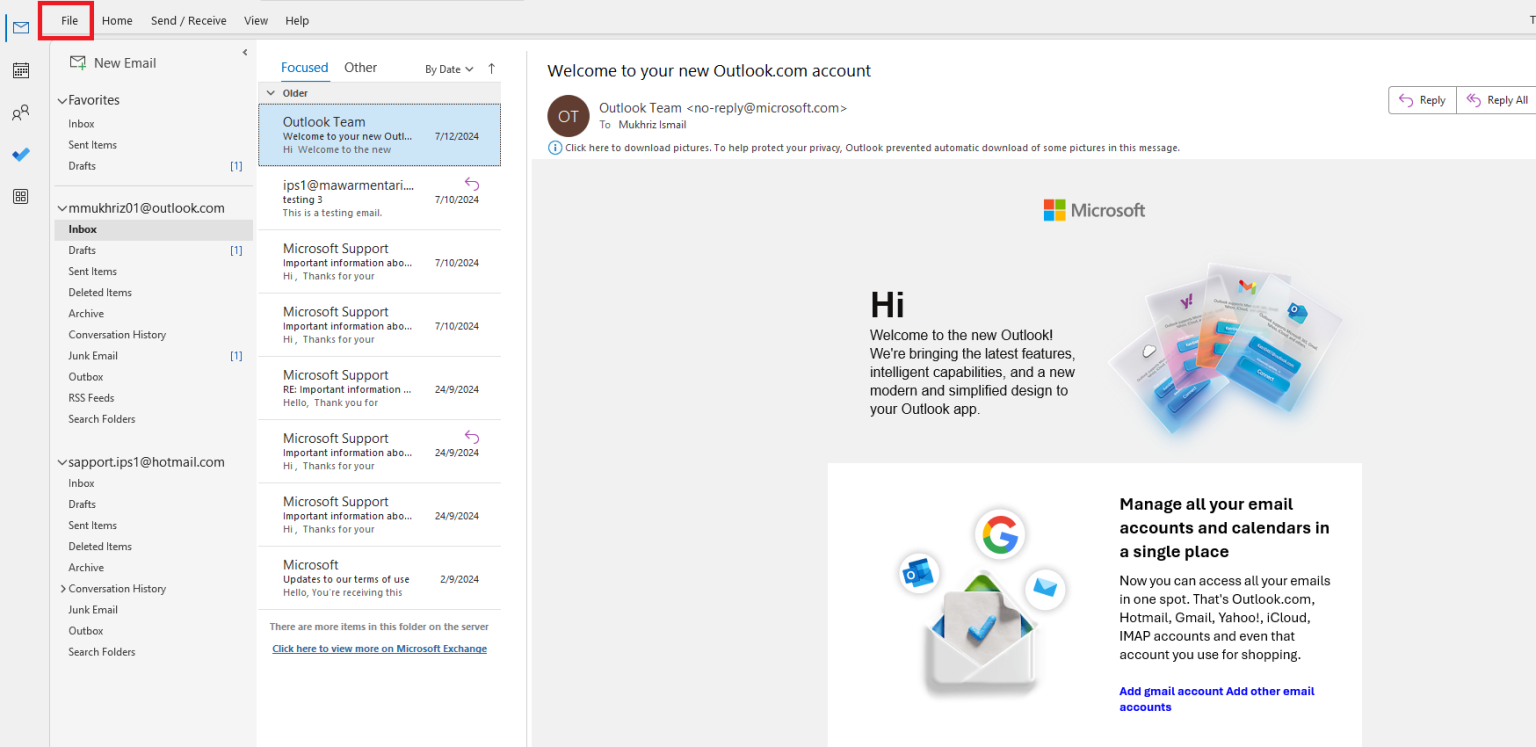
Task: Switch between Focused and Other inbox filtering
Action: tap(304, 67)
